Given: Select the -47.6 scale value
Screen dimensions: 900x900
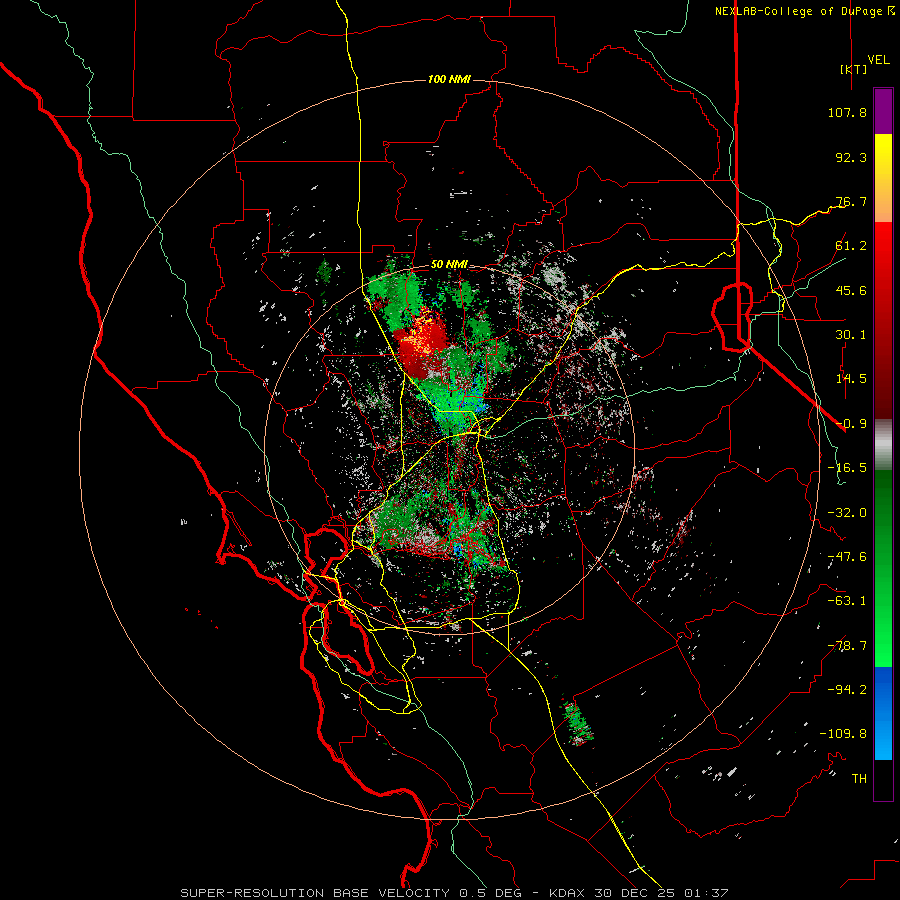Looking at the screenshot, I should 847,557.
